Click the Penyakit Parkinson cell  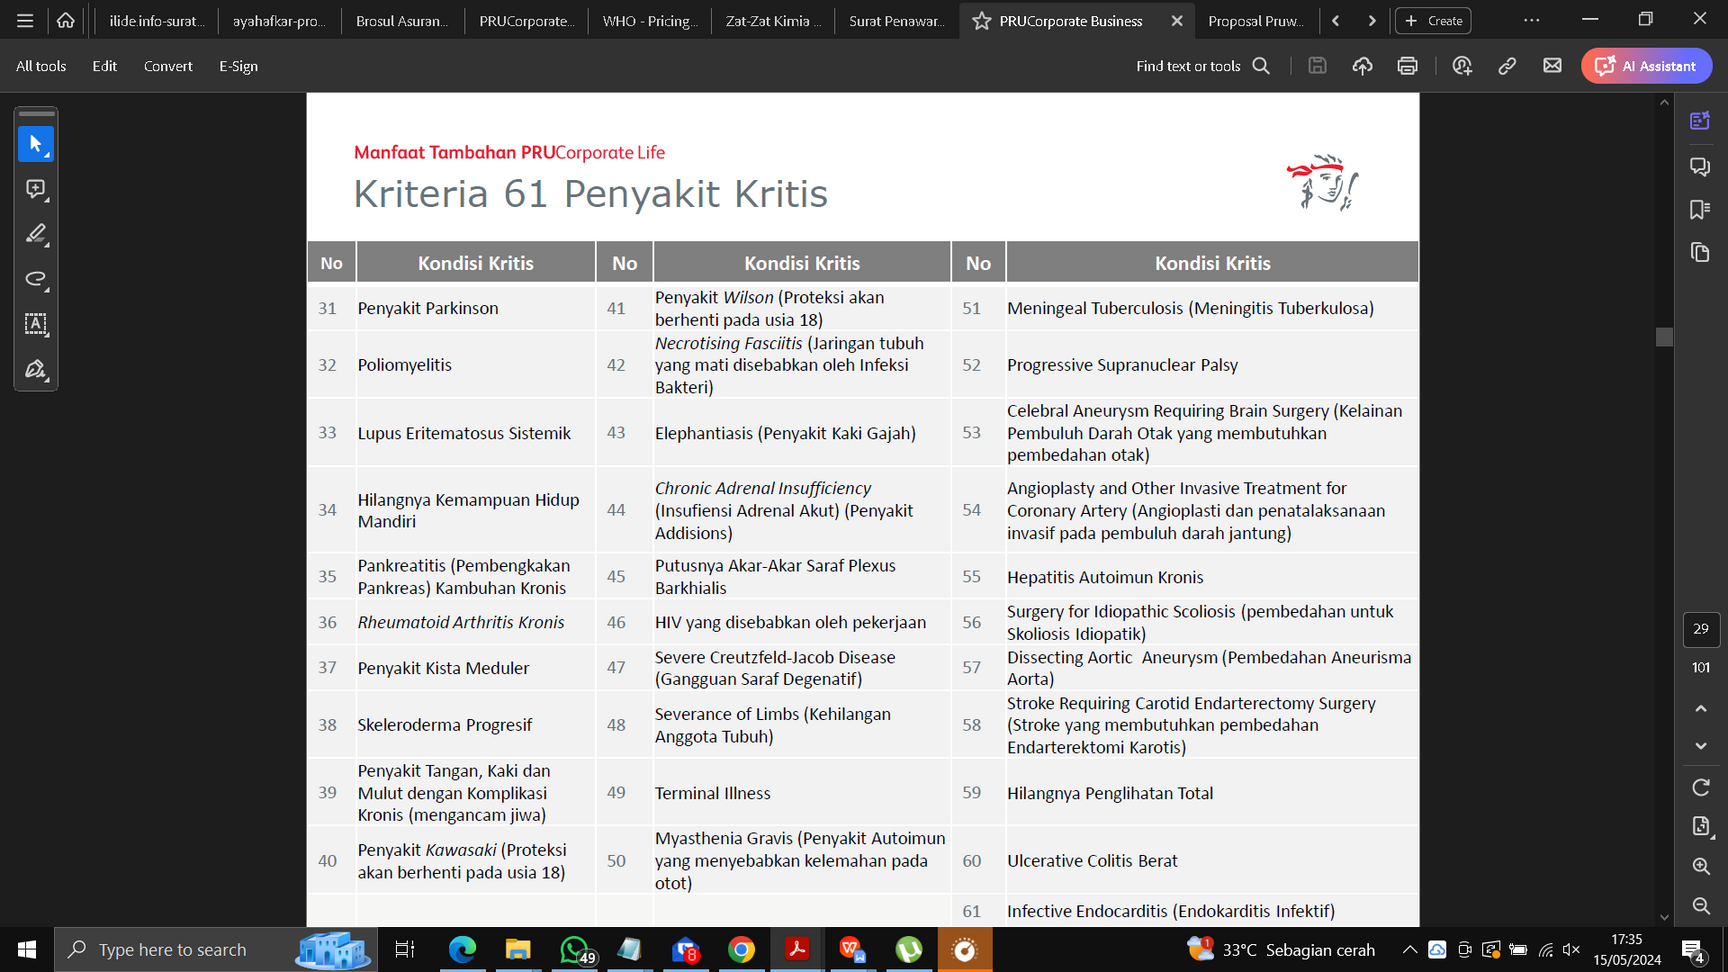pyautogui.click(x=476, y=308)
